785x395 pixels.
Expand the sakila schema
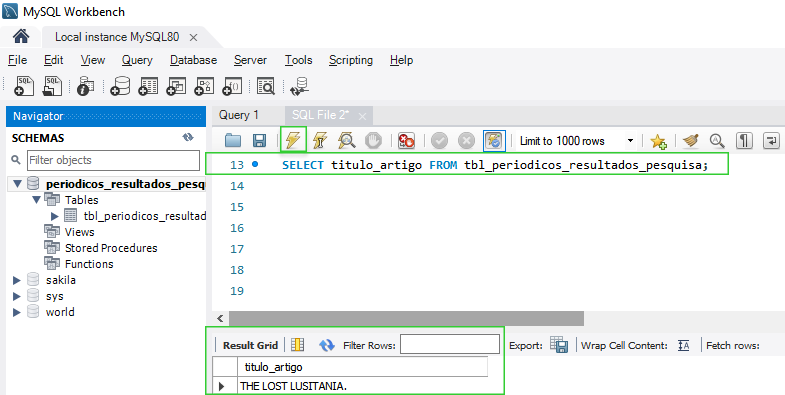tap(17, 280)
